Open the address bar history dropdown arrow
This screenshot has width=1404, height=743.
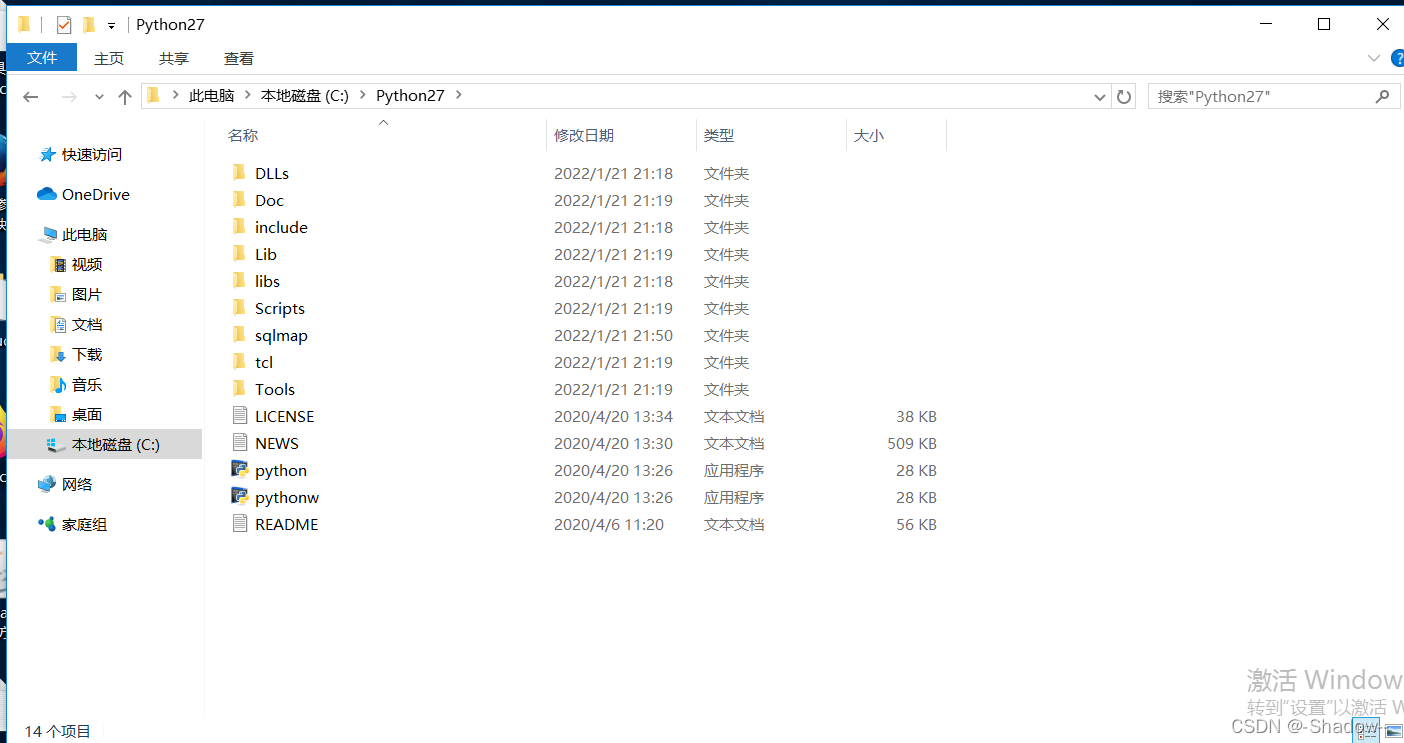coord(1099,95)
